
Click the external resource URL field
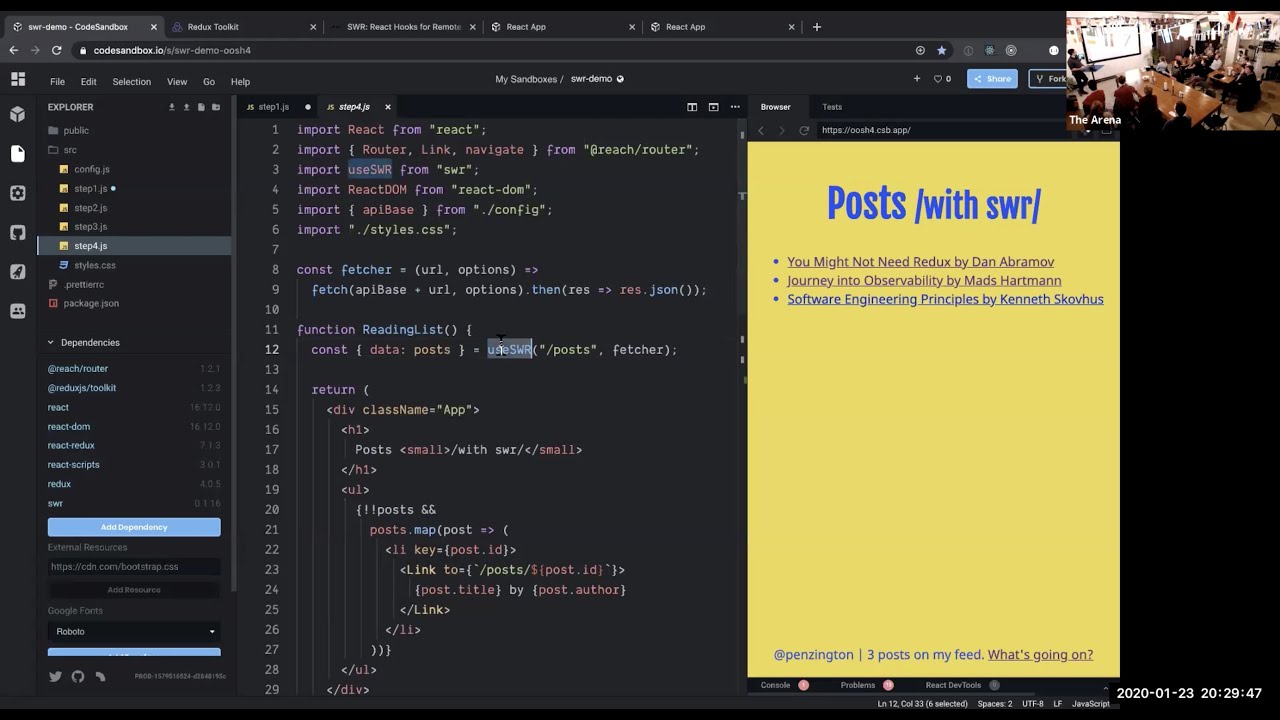click(x=134, y=567)
